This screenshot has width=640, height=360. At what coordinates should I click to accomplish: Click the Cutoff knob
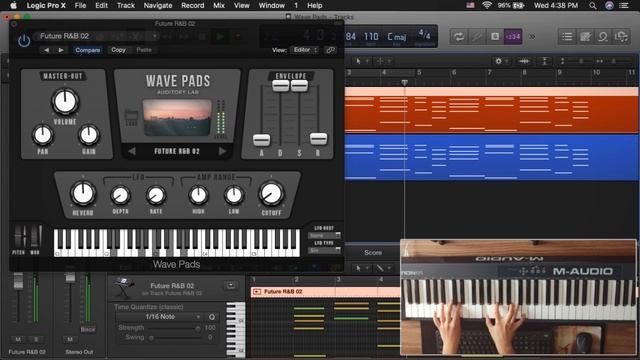271,193
